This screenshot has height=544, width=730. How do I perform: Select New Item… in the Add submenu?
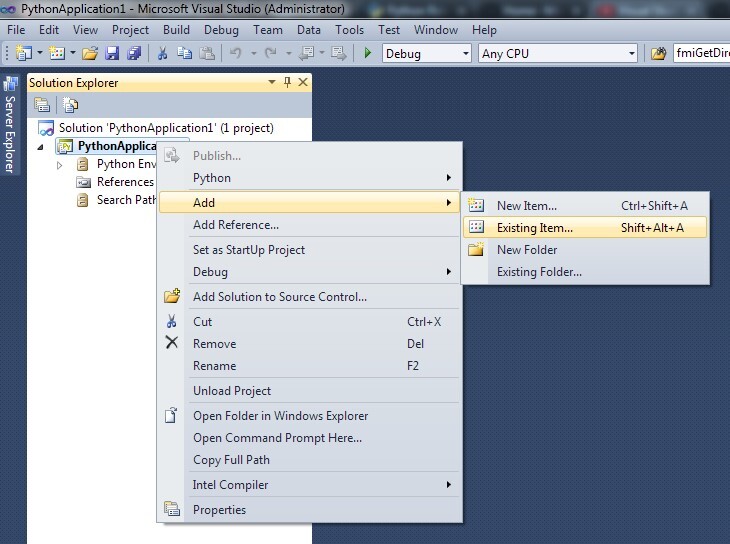coord(585,205)
